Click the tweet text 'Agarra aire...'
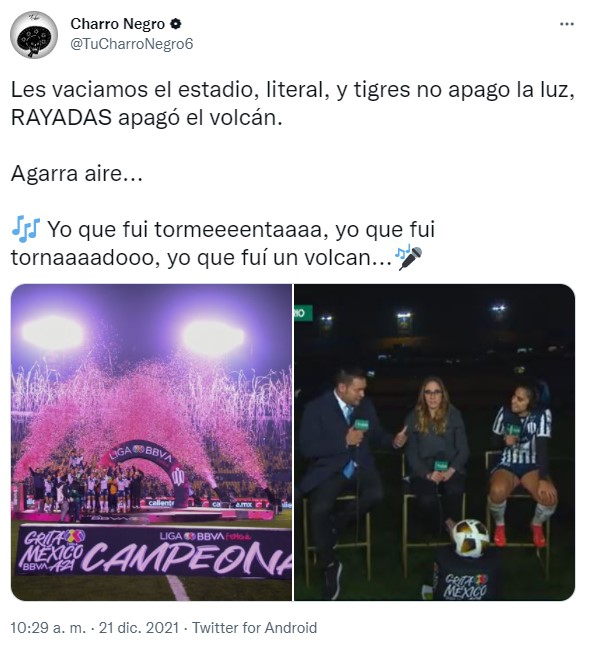589x650 pixels. pyautogui.click(x=77, y=173)
